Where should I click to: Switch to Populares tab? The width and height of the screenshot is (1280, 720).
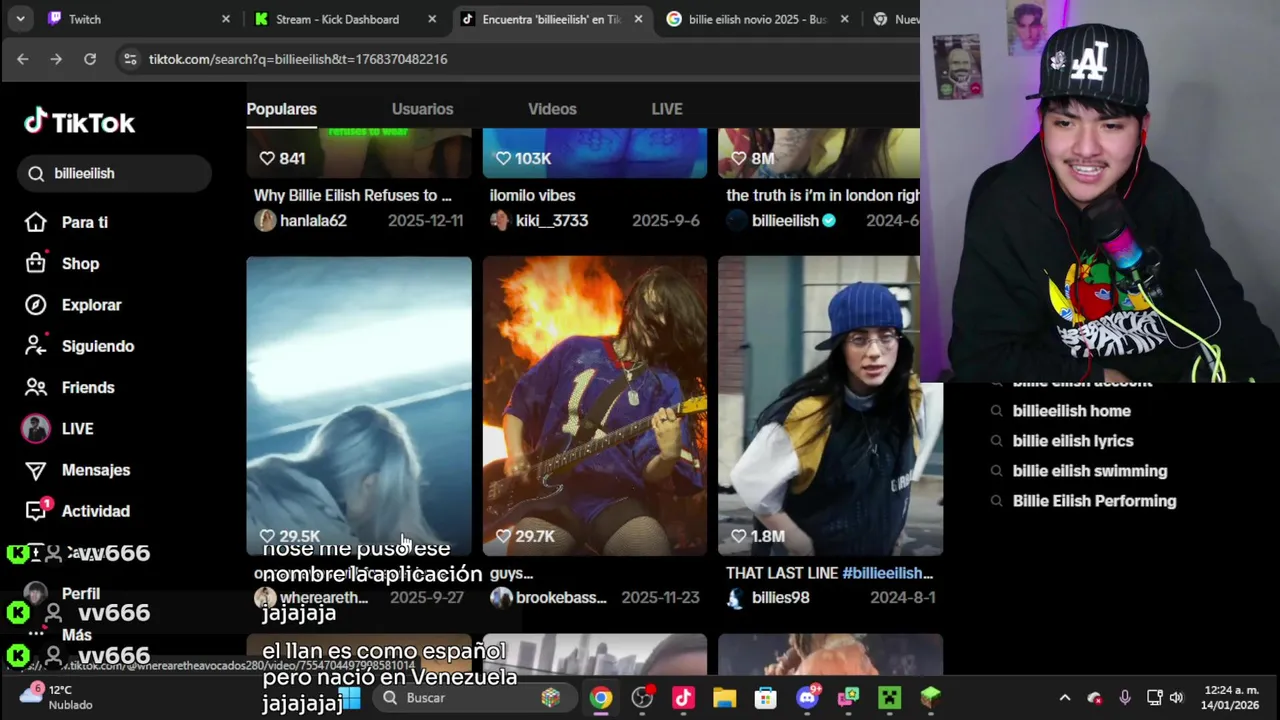click(282, 109)
